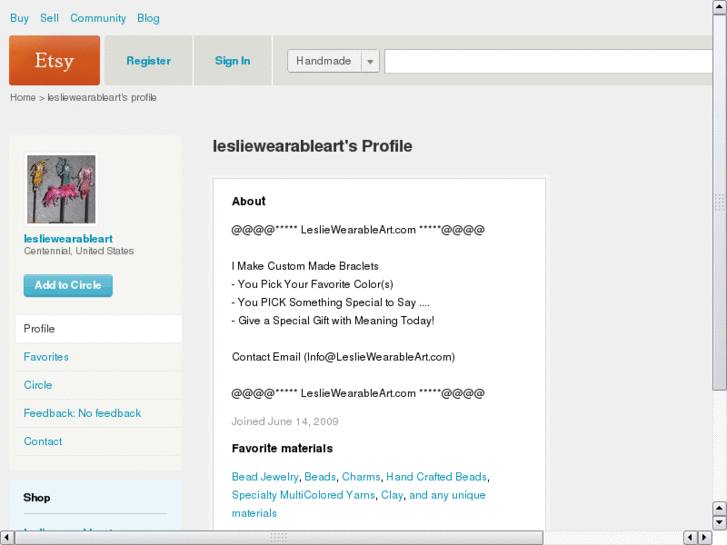
Task: Click the horizontal scrollbar right arrow
Action: [705, 538]
